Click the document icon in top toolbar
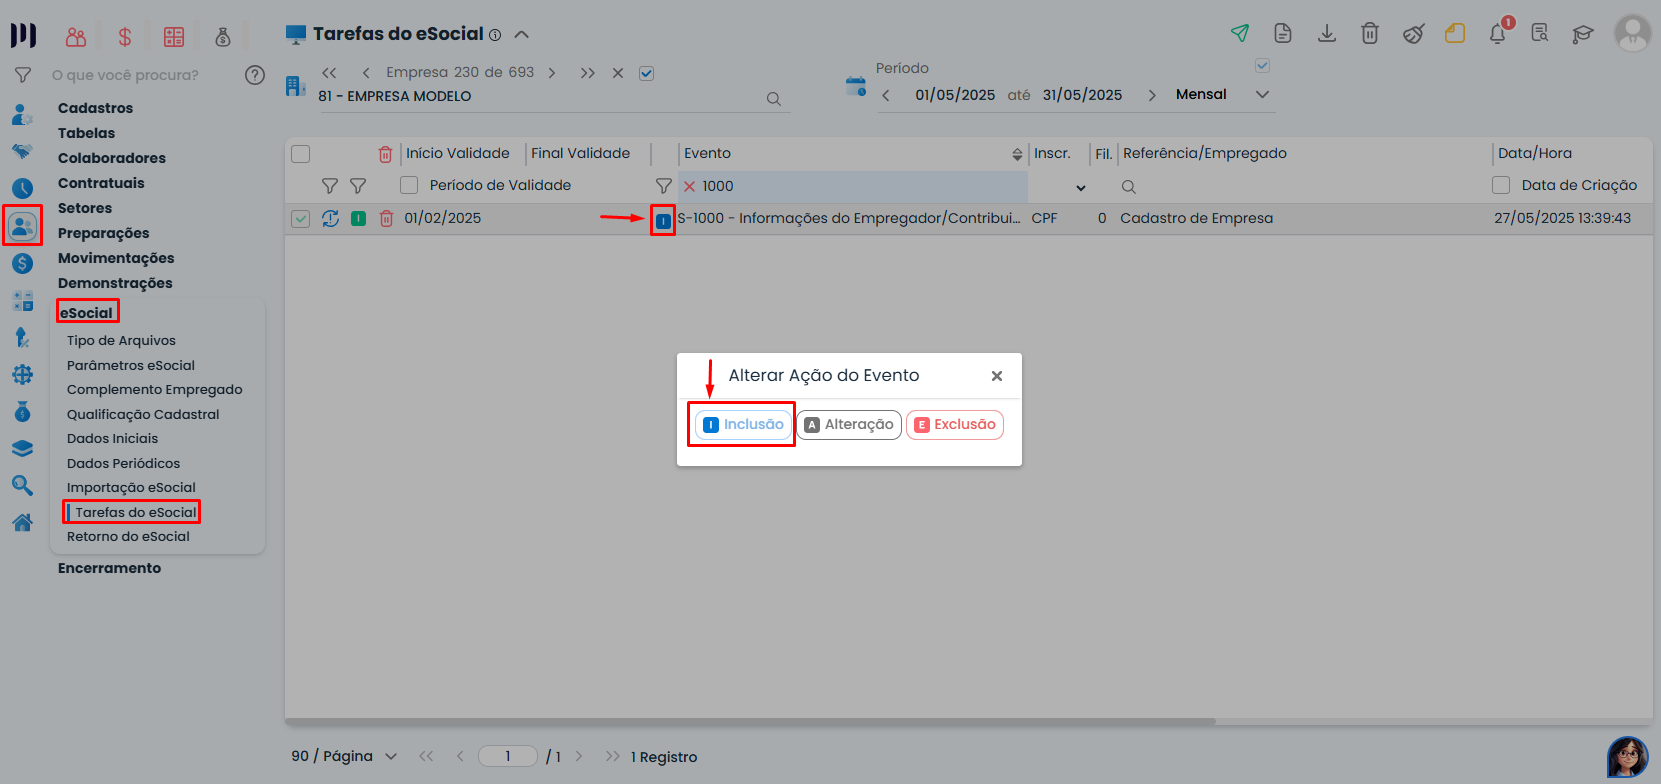 coord(1283,33)
